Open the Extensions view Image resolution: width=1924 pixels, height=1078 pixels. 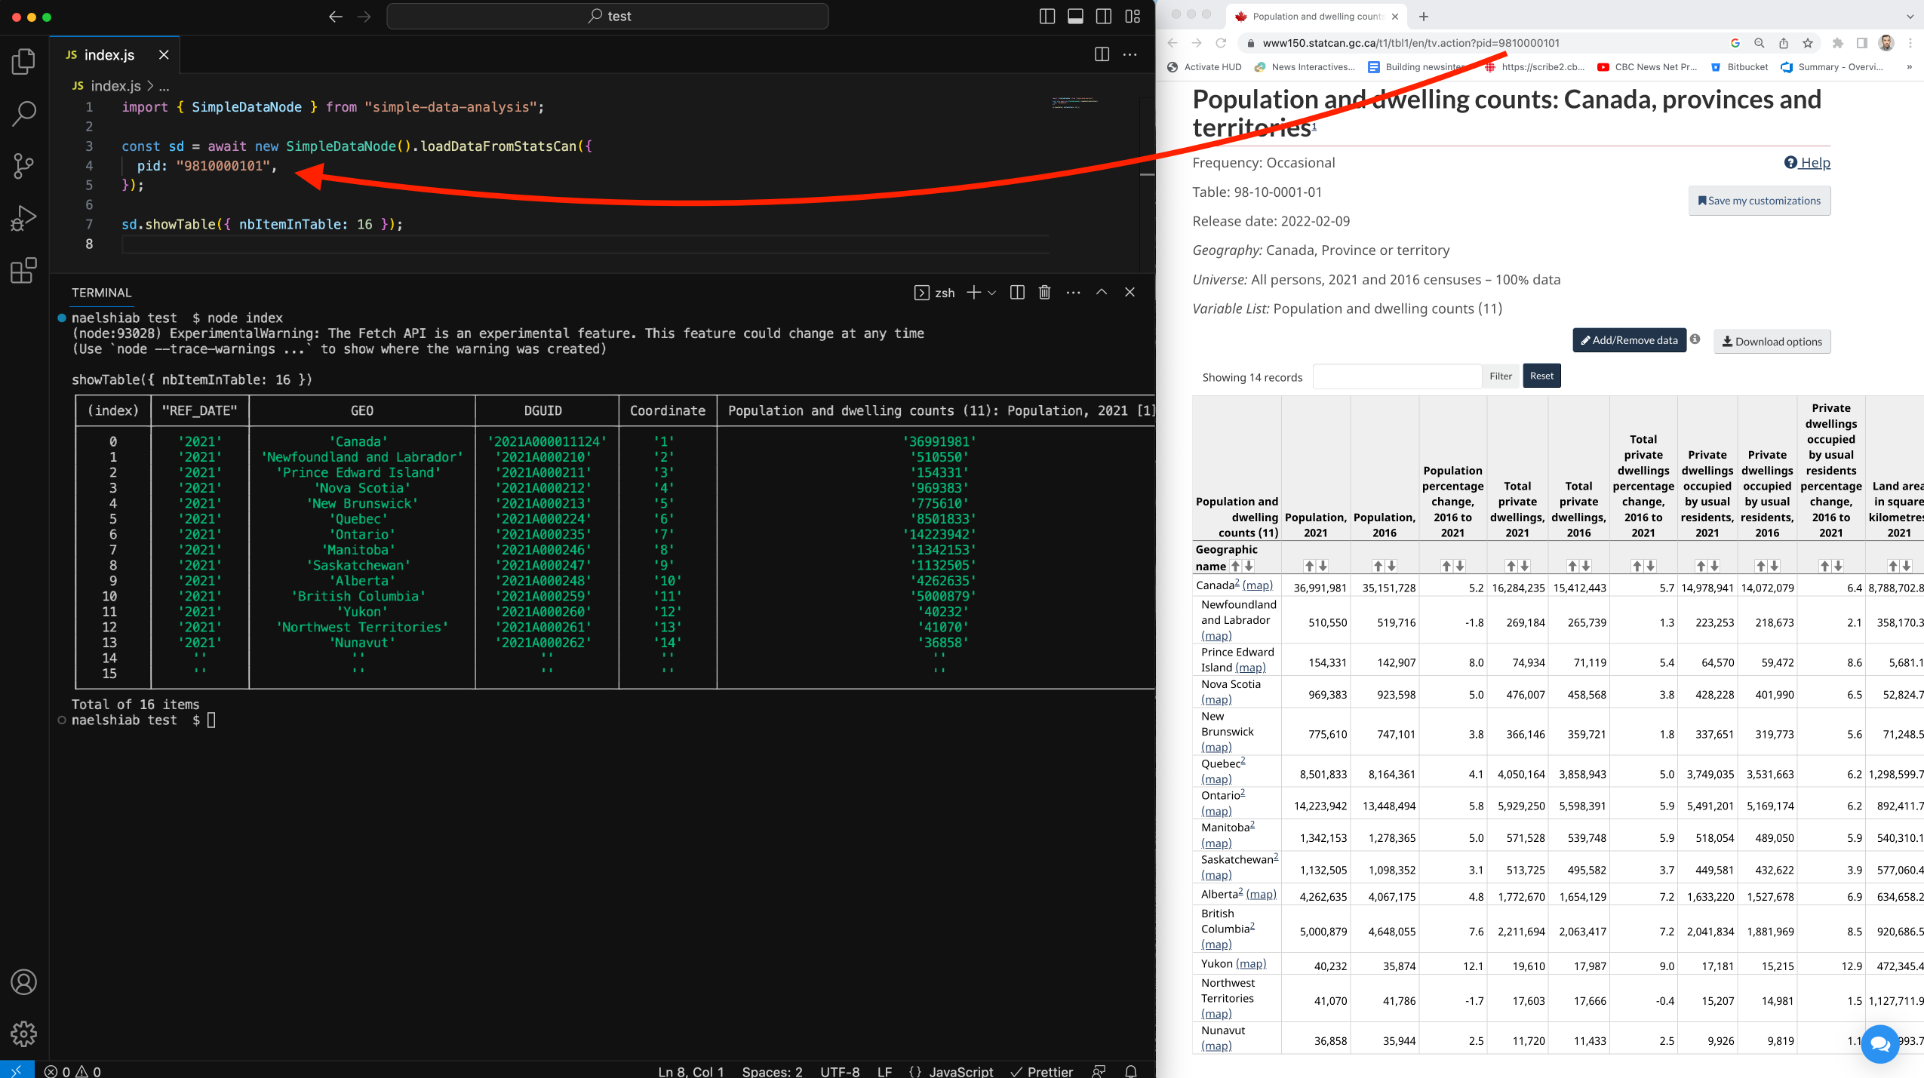click(x=23, y=270)
